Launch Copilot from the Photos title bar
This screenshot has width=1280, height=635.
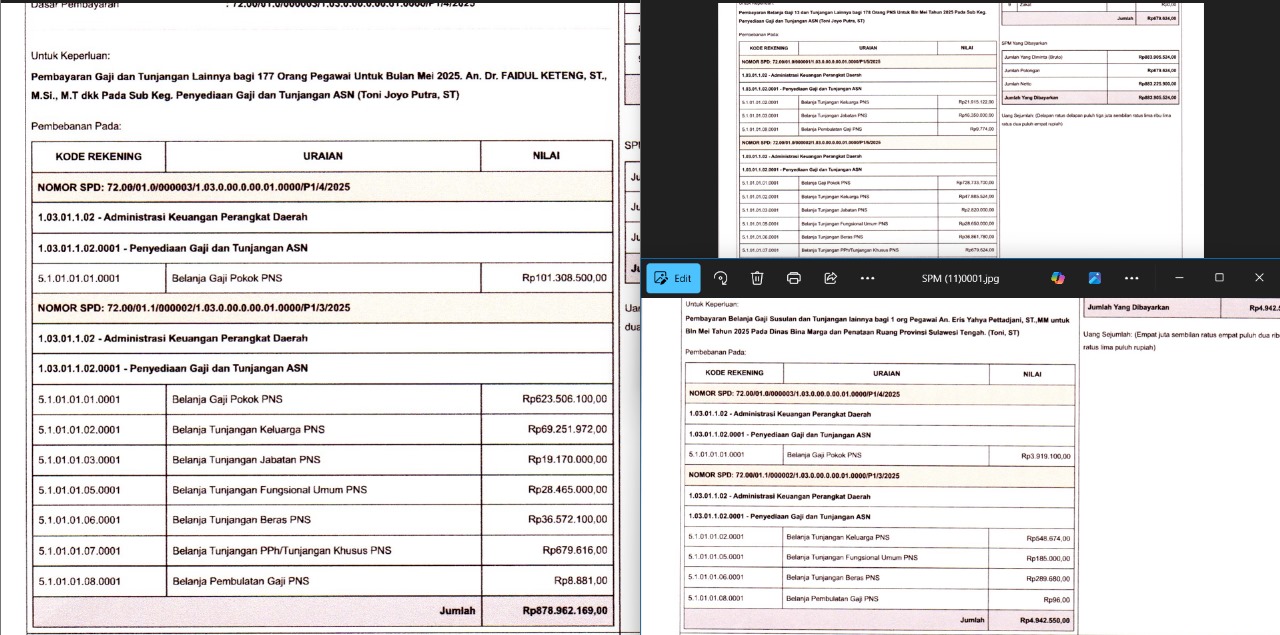[x=1058, y=278]
